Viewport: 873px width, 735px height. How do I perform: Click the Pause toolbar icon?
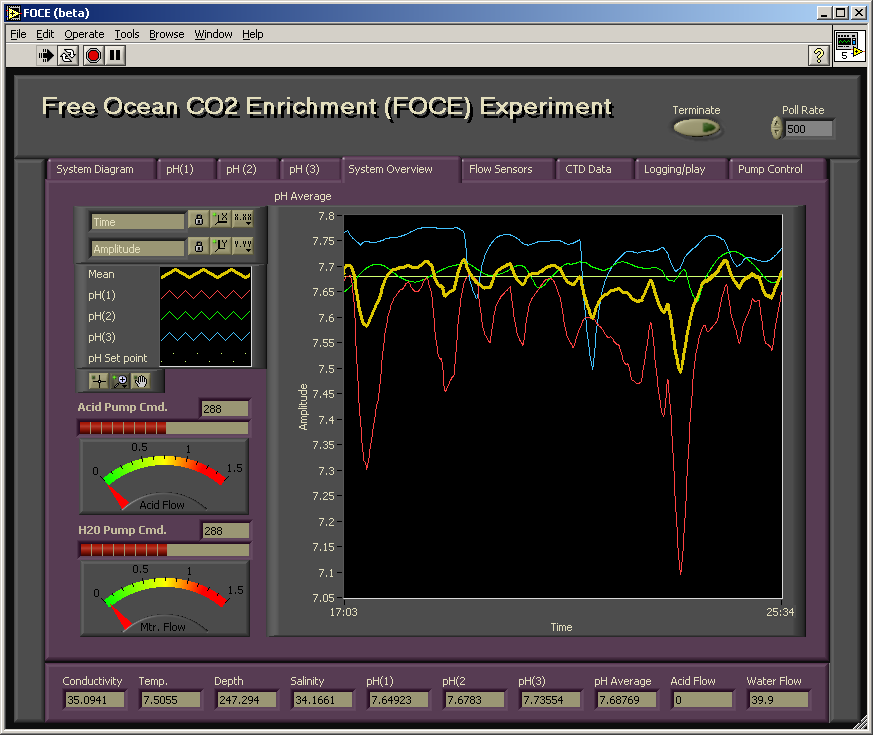tap(115, 56)
